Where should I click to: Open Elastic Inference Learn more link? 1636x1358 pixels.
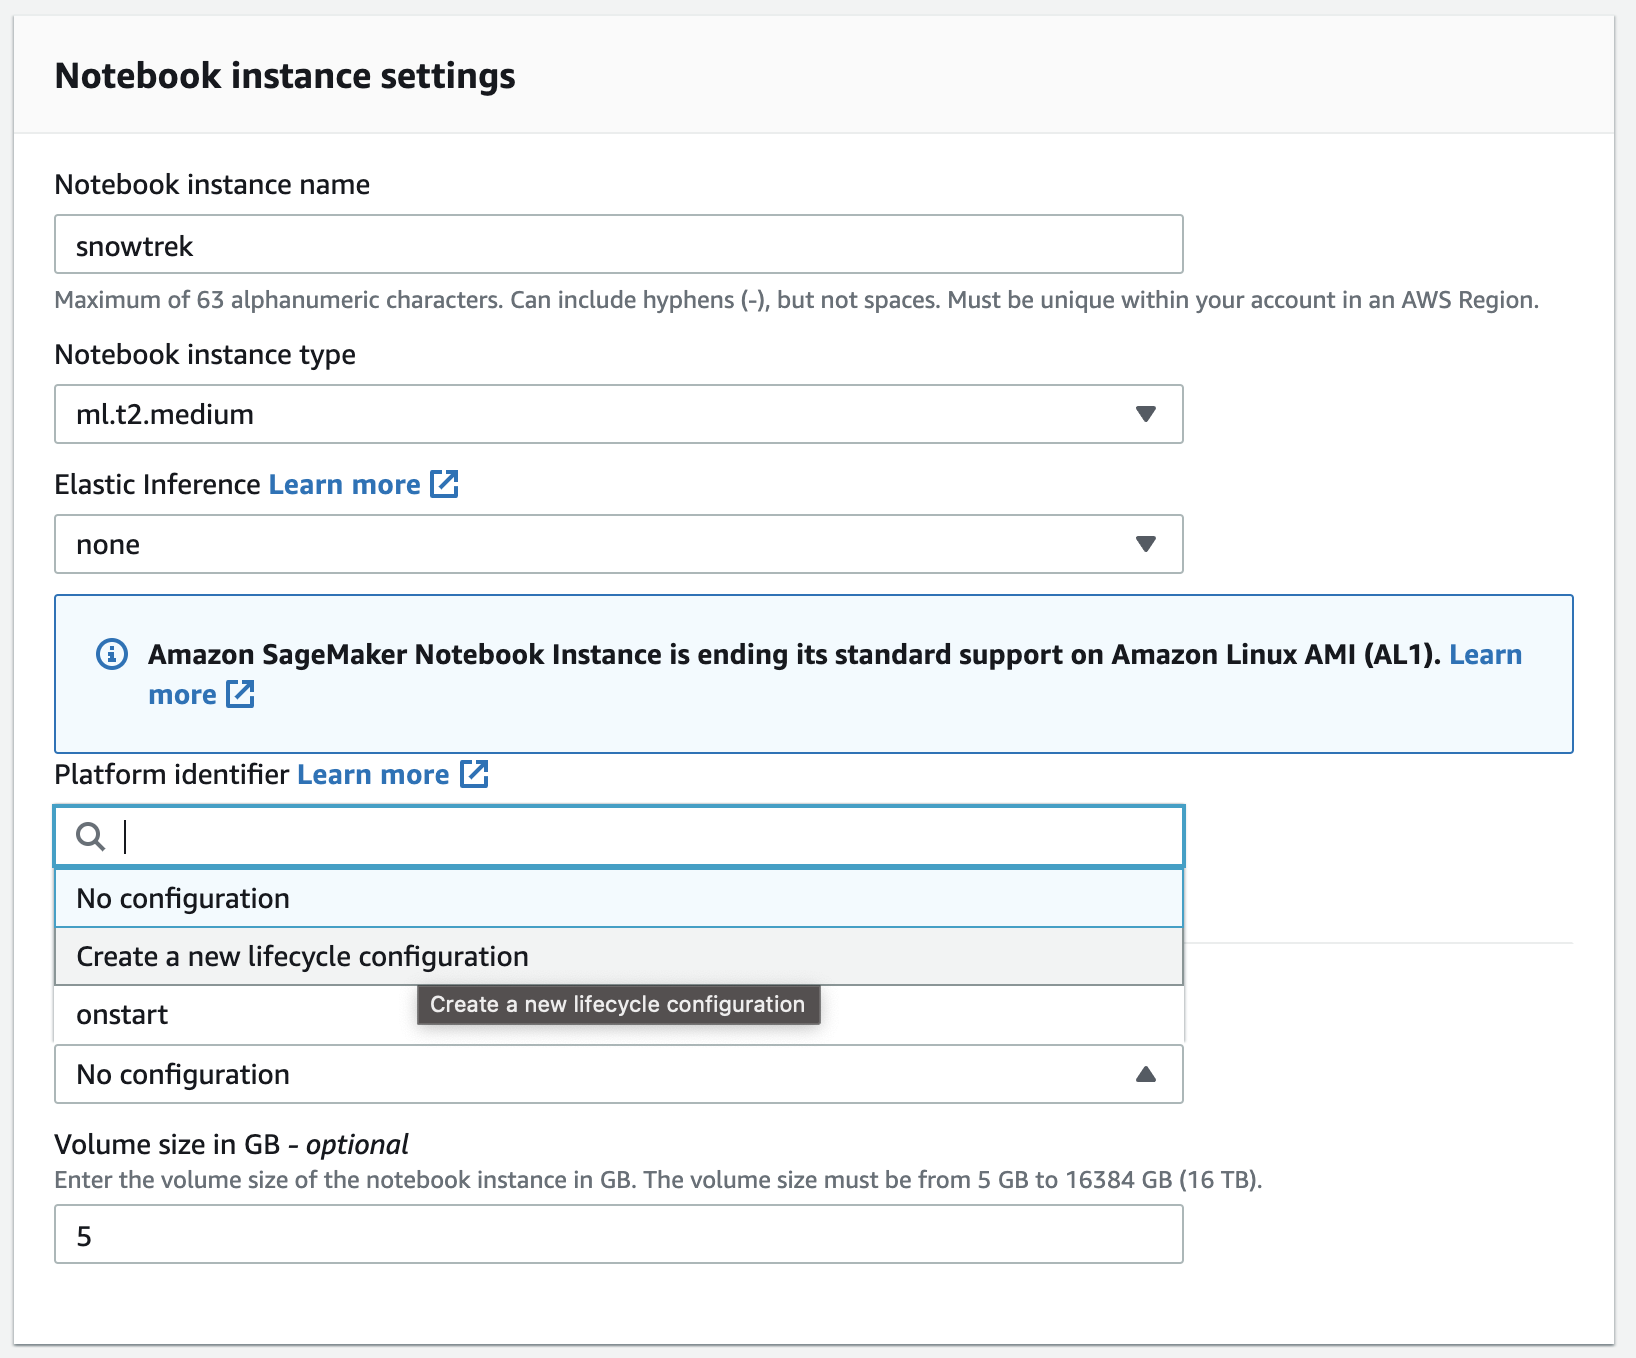[344, 485]
